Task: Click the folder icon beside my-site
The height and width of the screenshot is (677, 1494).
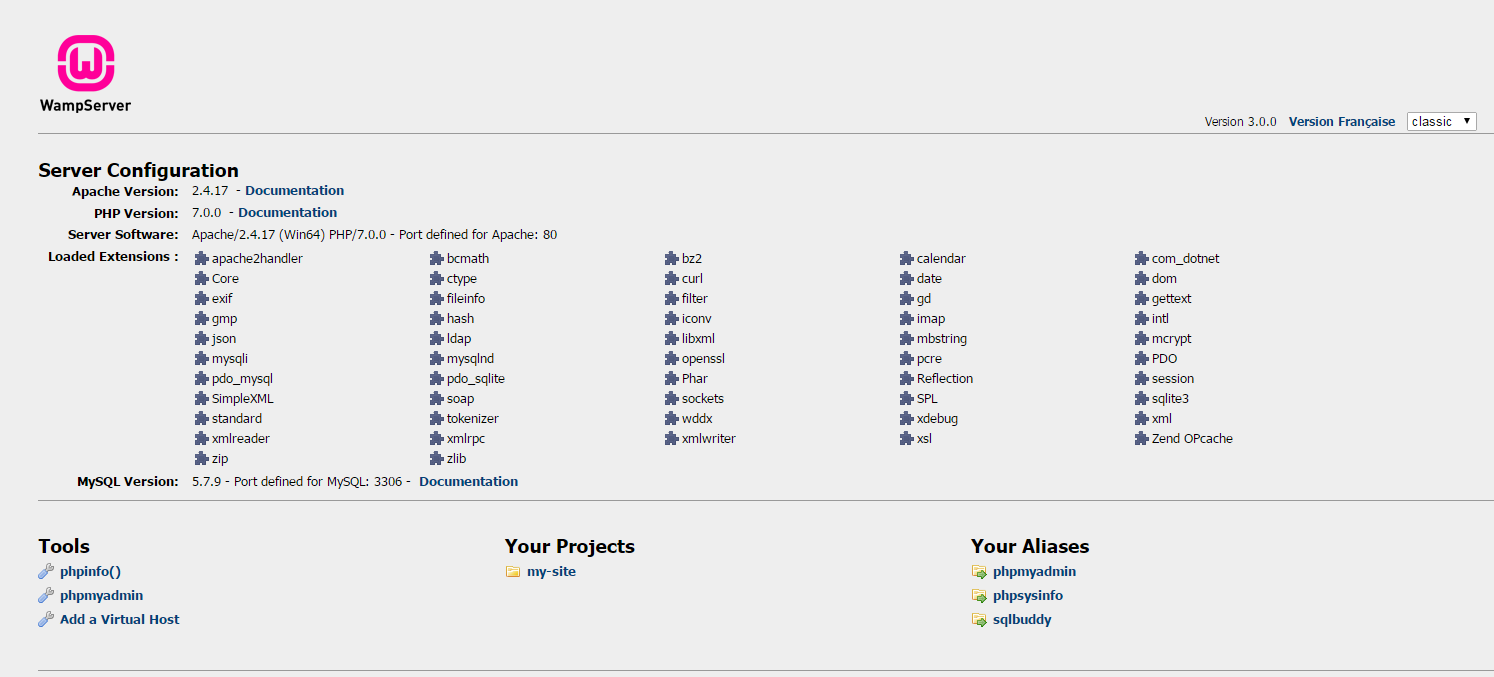Action: click(x=513, y=572)
